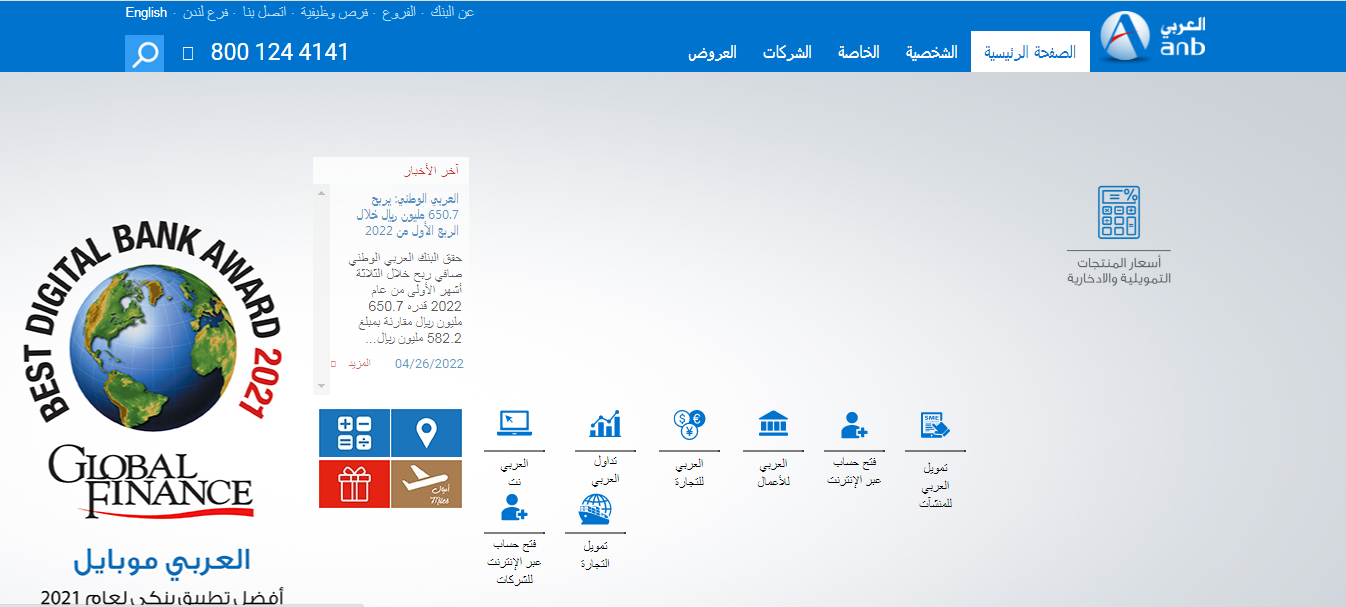The height and width of the screenshot is (607, 1346).
Task: Click the chart icon for تداول العربي
Action: [x=605, y=424]
